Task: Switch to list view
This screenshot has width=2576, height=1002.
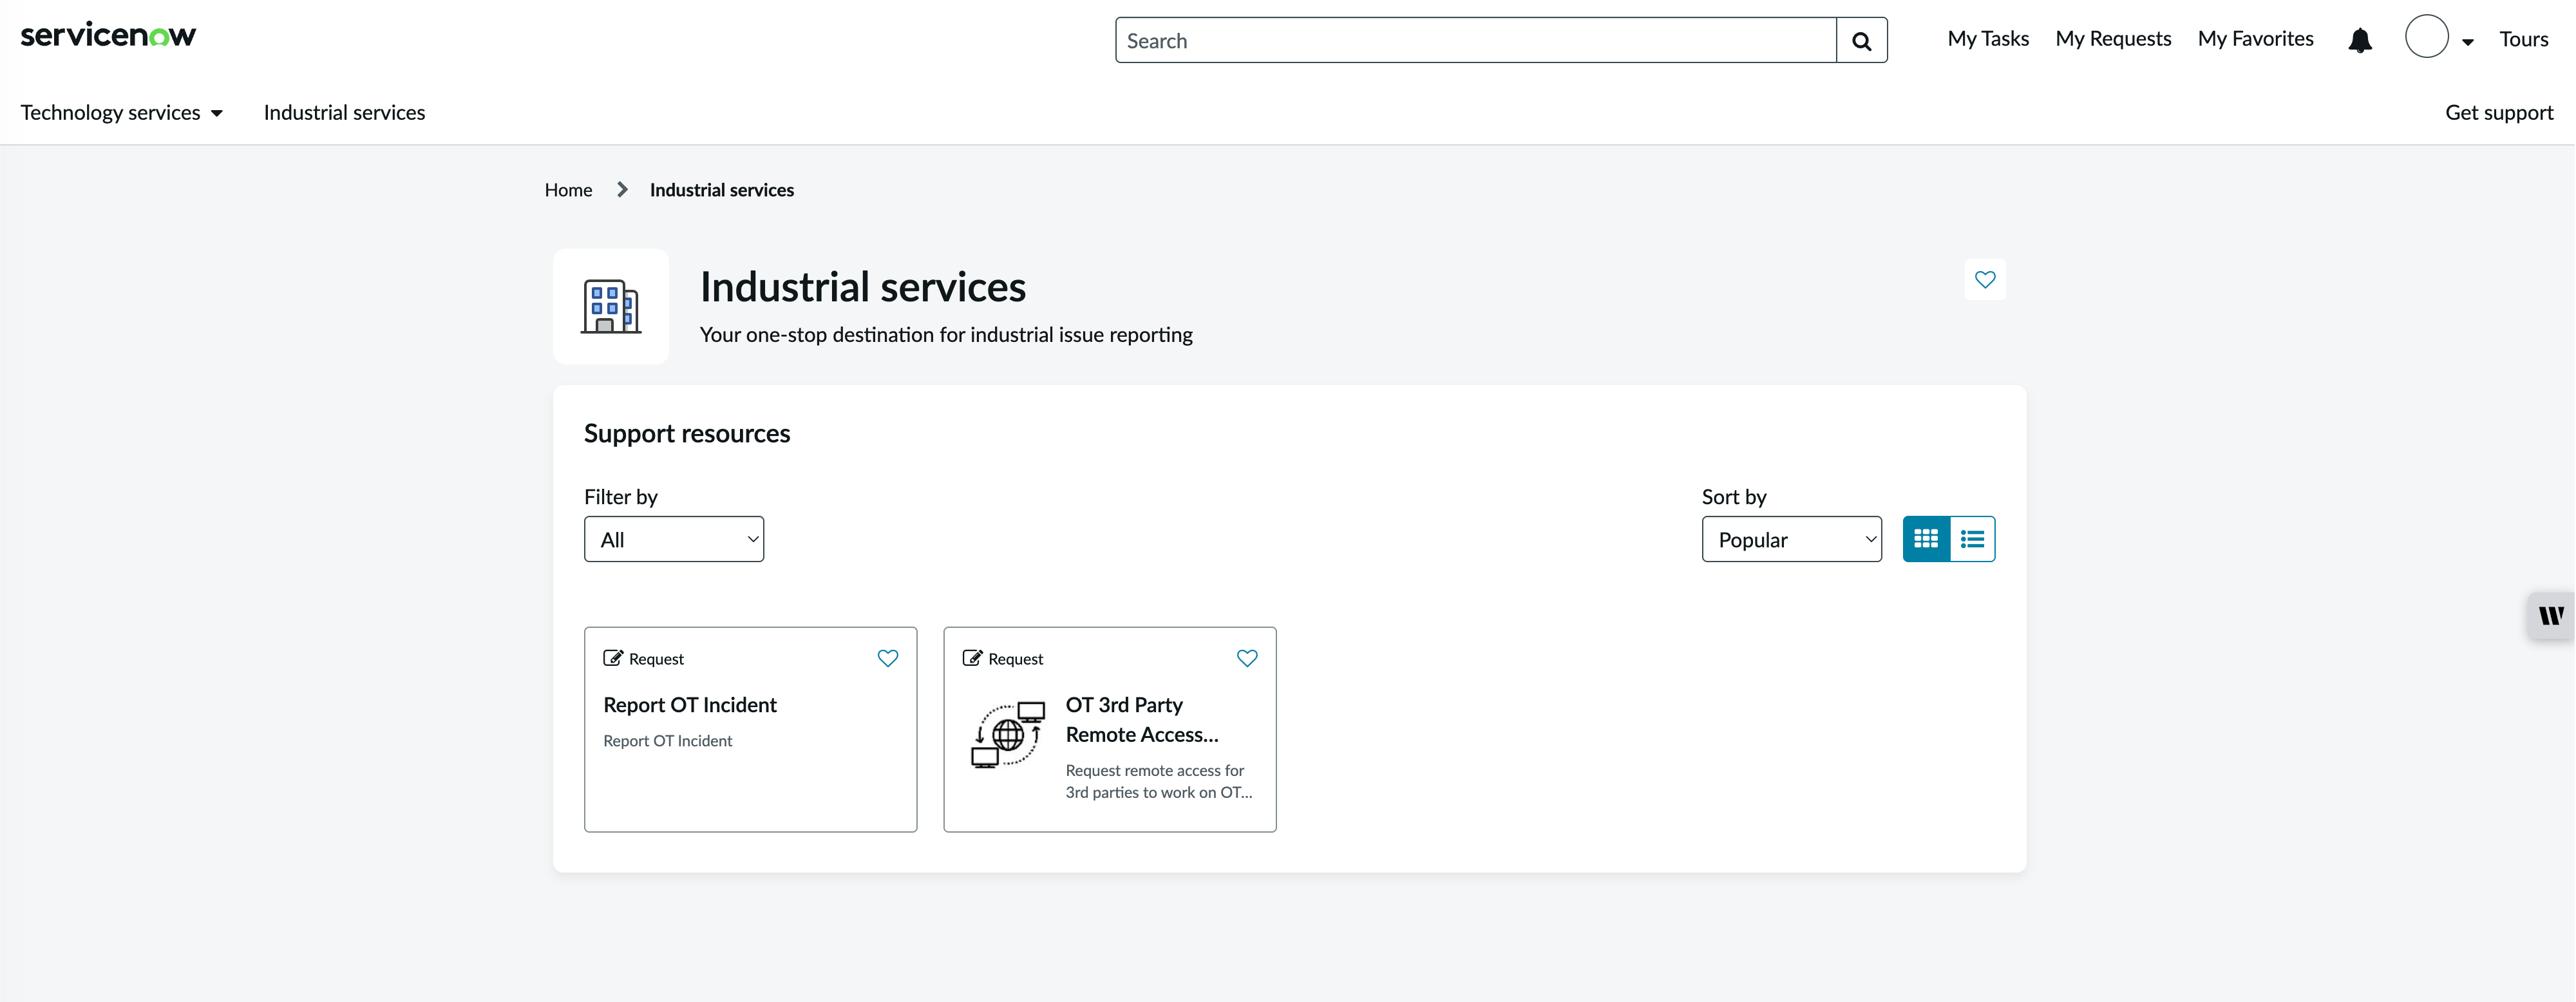Action: [1972, 539]
